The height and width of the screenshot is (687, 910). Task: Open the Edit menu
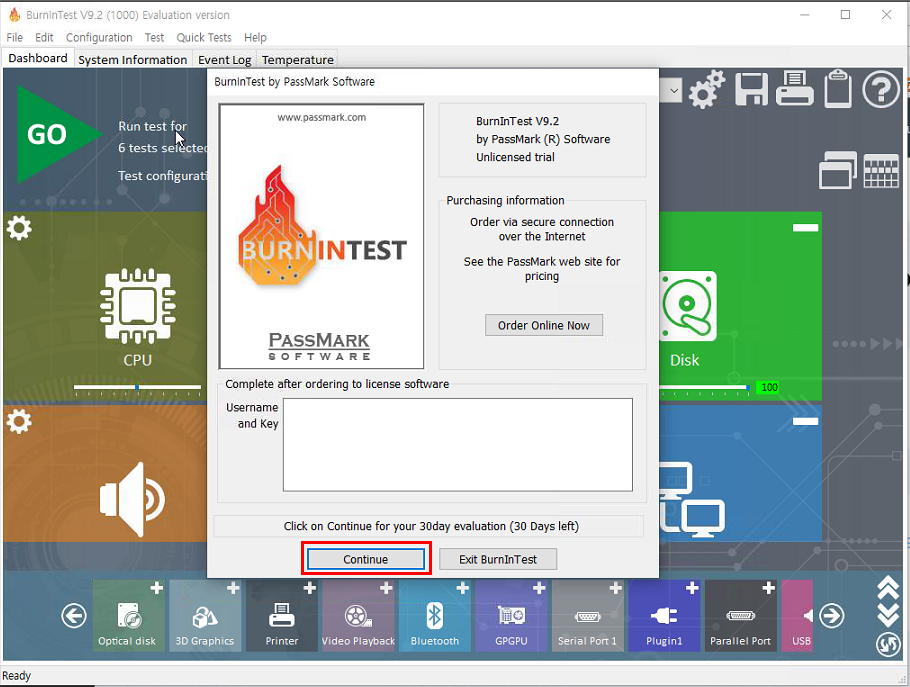(x=44, y=38)
